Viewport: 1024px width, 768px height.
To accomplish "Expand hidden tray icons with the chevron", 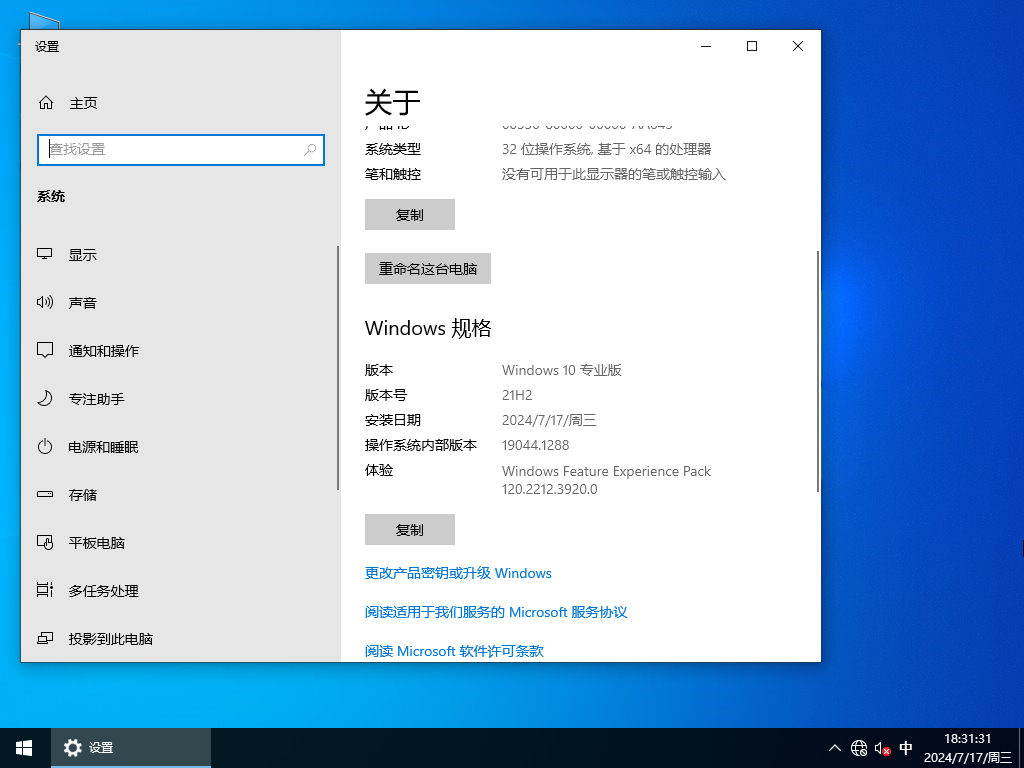I will point(834,748).
